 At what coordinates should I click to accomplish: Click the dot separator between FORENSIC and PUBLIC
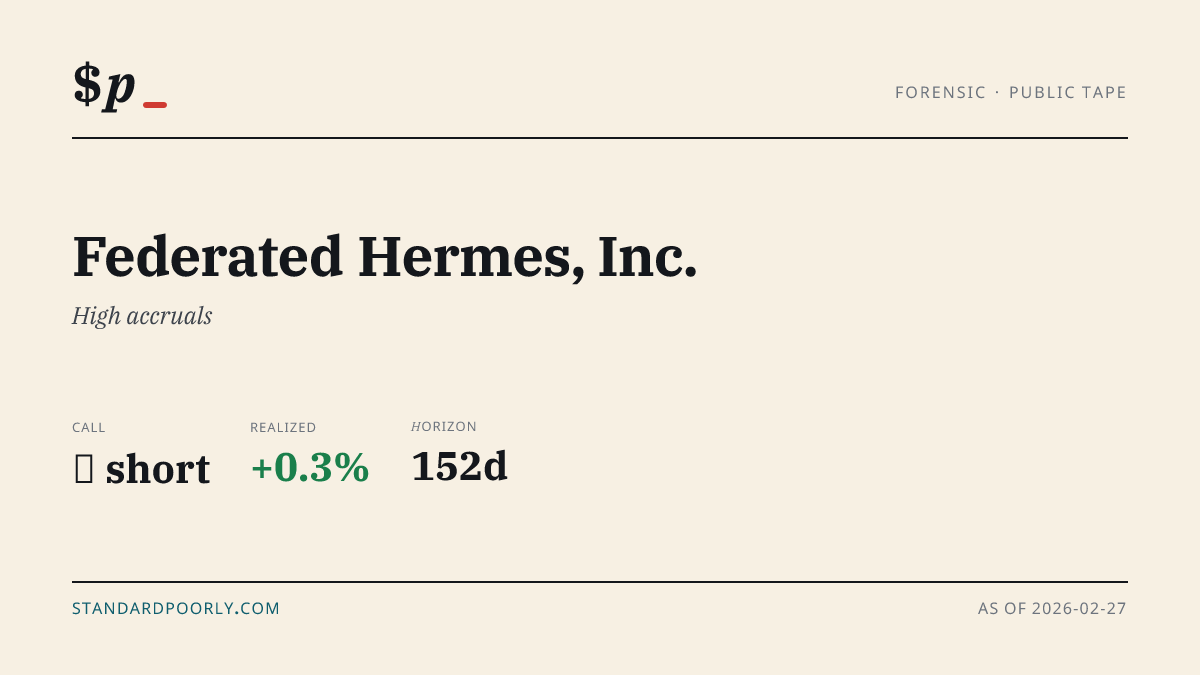998,92
